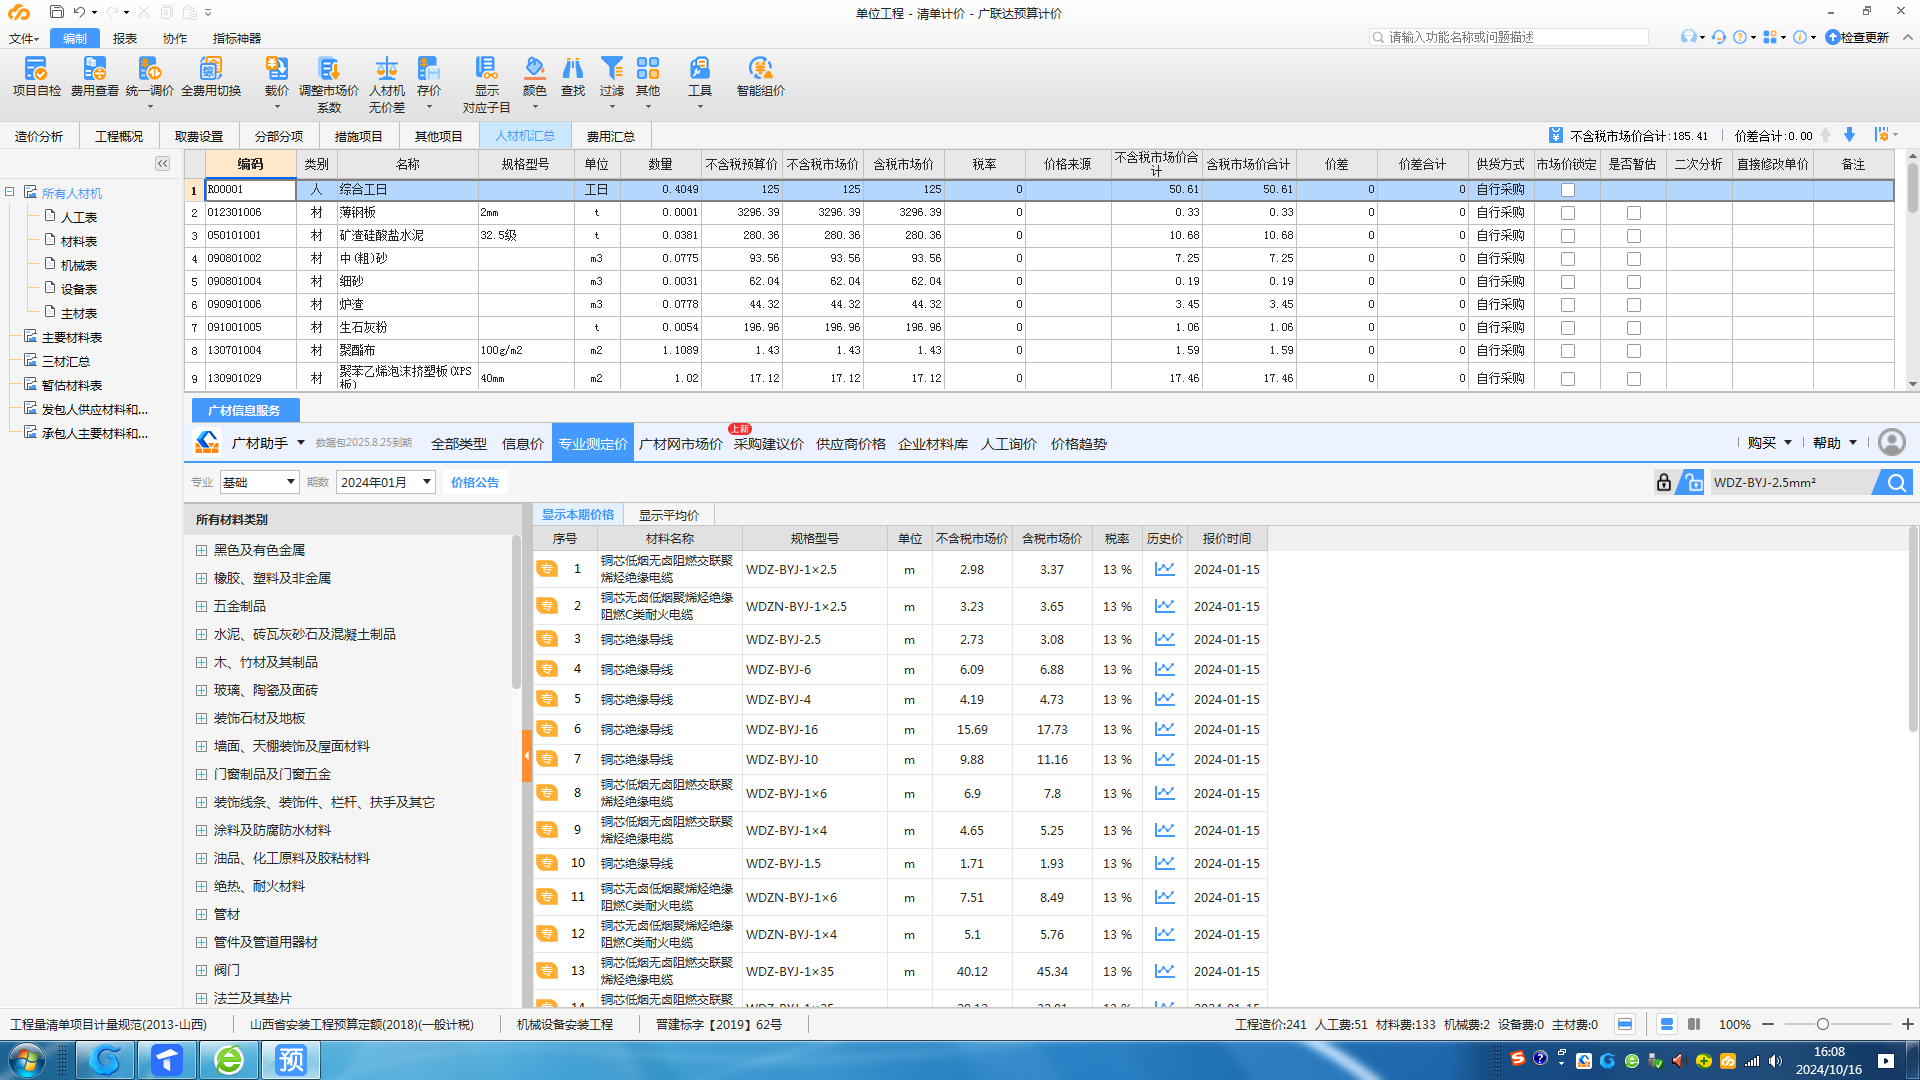This screenshot has width=1920, height=1080.
Task: Switch to the 费用汇总 tab
Action: pos(610,136)
